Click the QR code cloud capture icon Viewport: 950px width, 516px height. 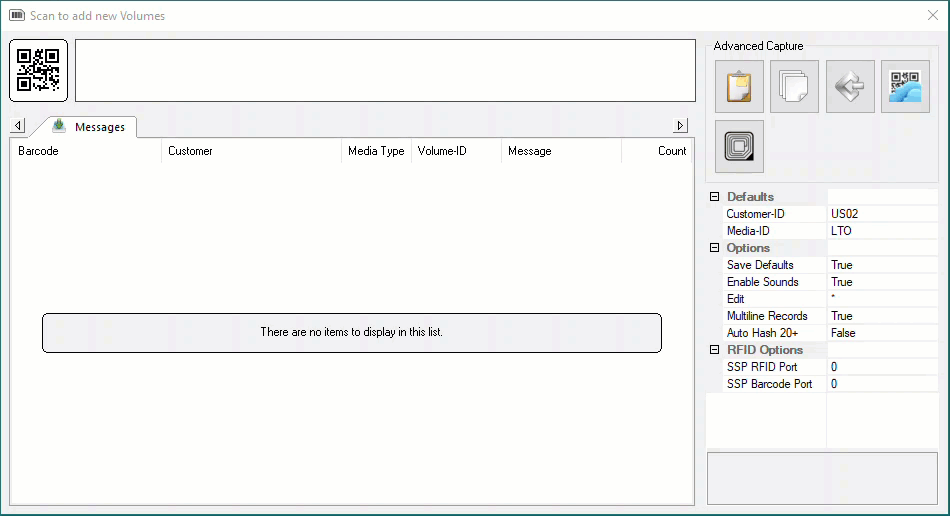pyautogui.click(x=905, y=86)
